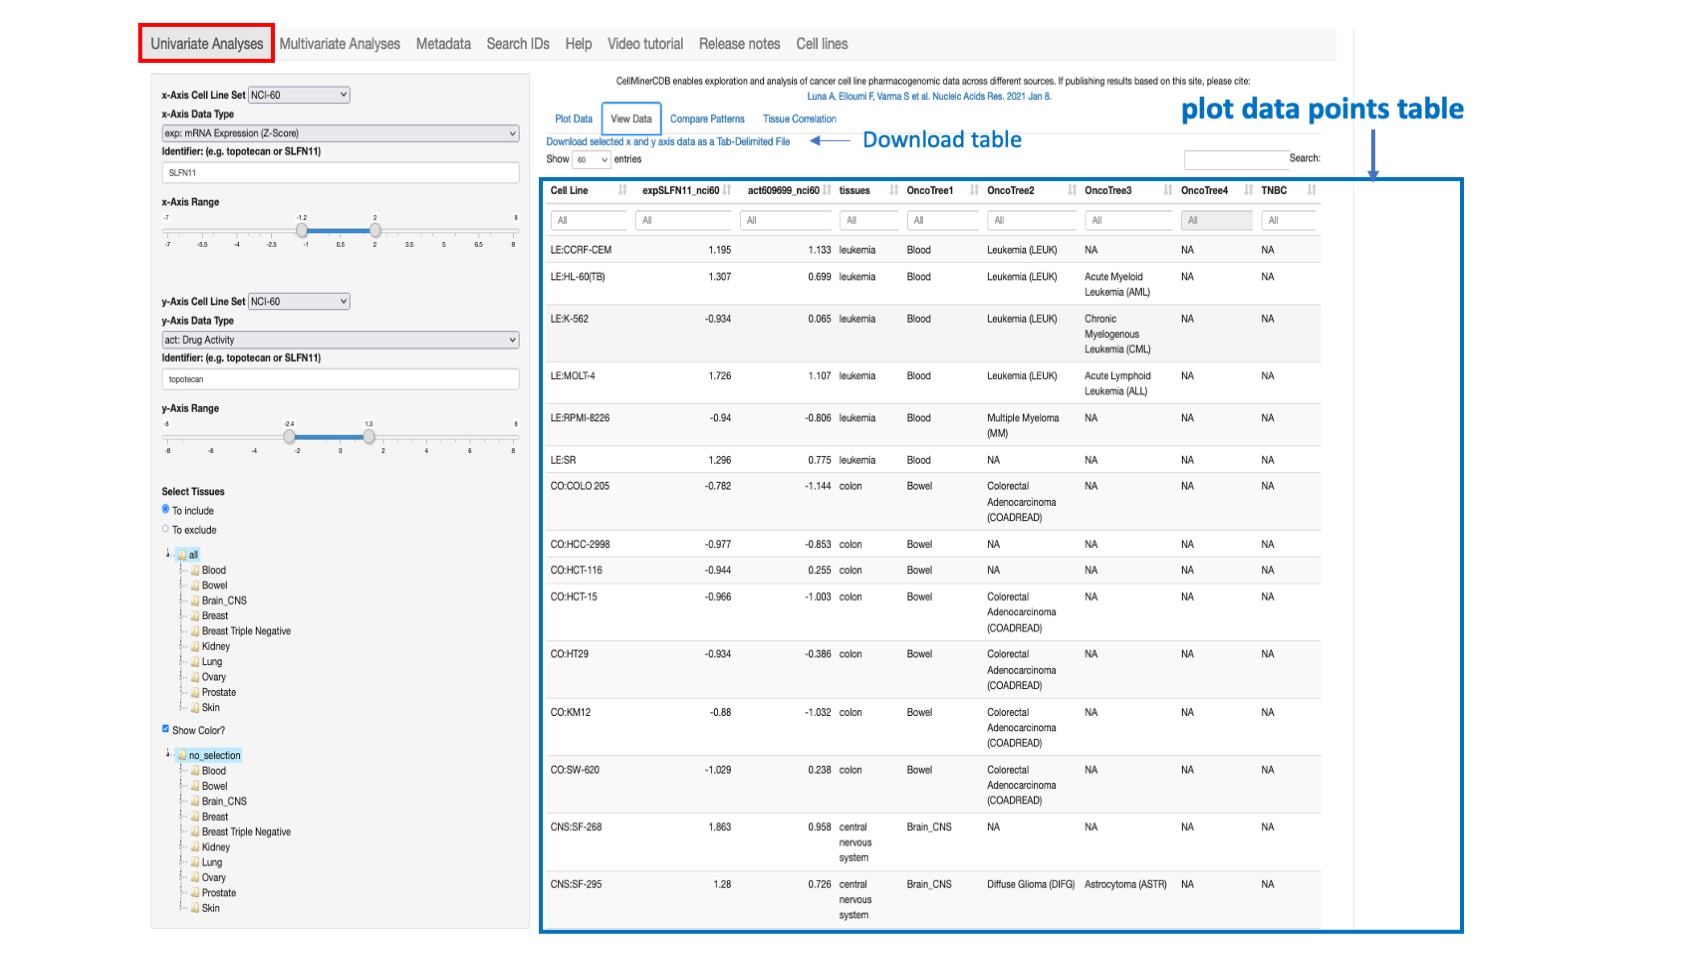
Task: Open the x-Axis Data Type dropdown
Action: (x=340, y=131)
